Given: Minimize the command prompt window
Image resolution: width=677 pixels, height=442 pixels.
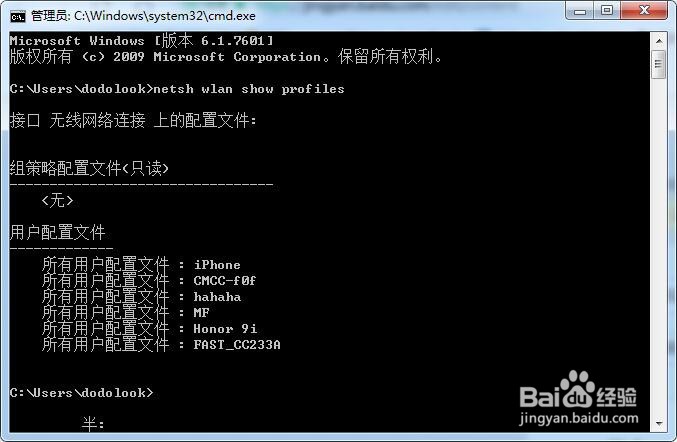Looking at the screenshot, I should (580, 11).
